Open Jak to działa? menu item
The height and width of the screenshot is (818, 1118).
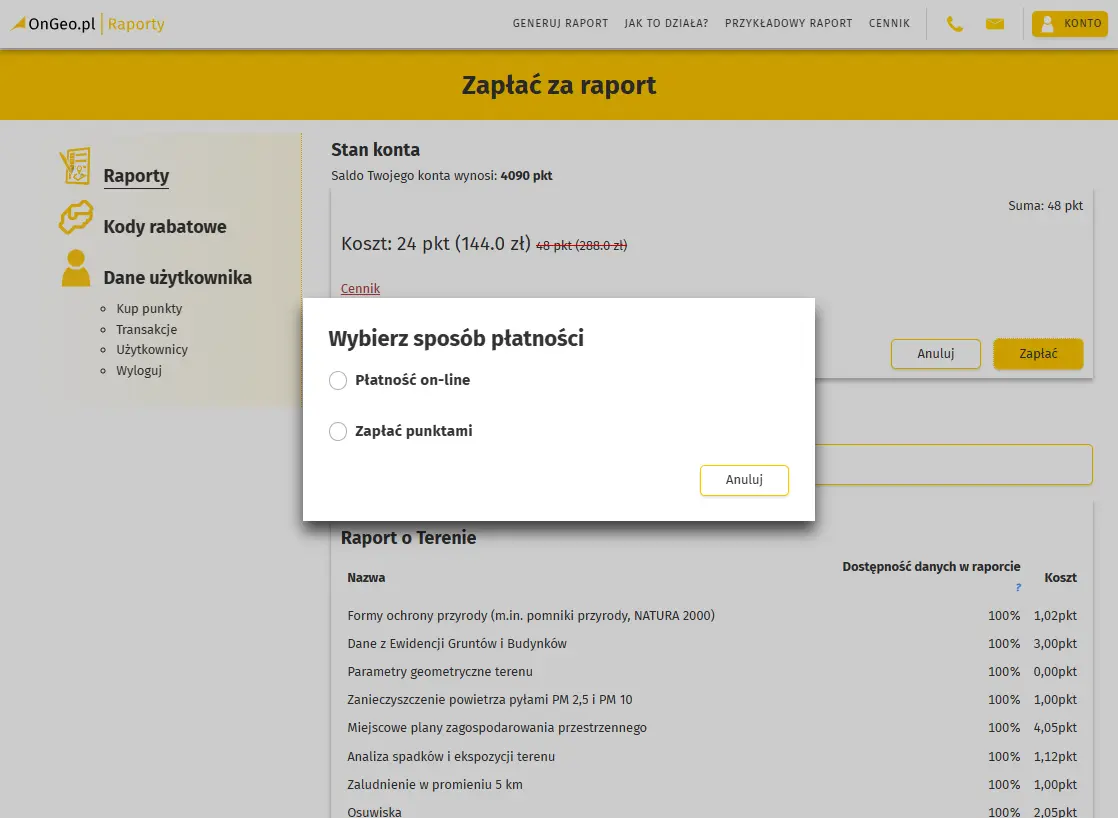[666, 23]
